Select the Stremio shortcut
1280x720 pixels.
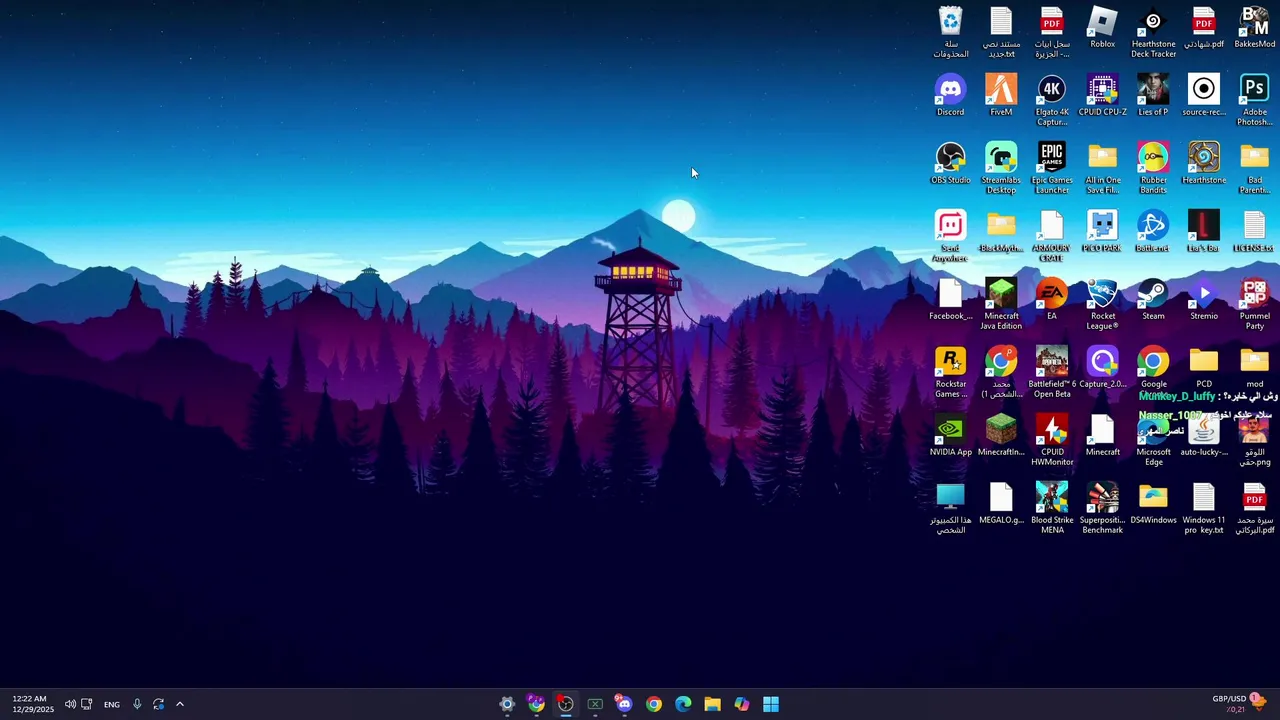1204,299
